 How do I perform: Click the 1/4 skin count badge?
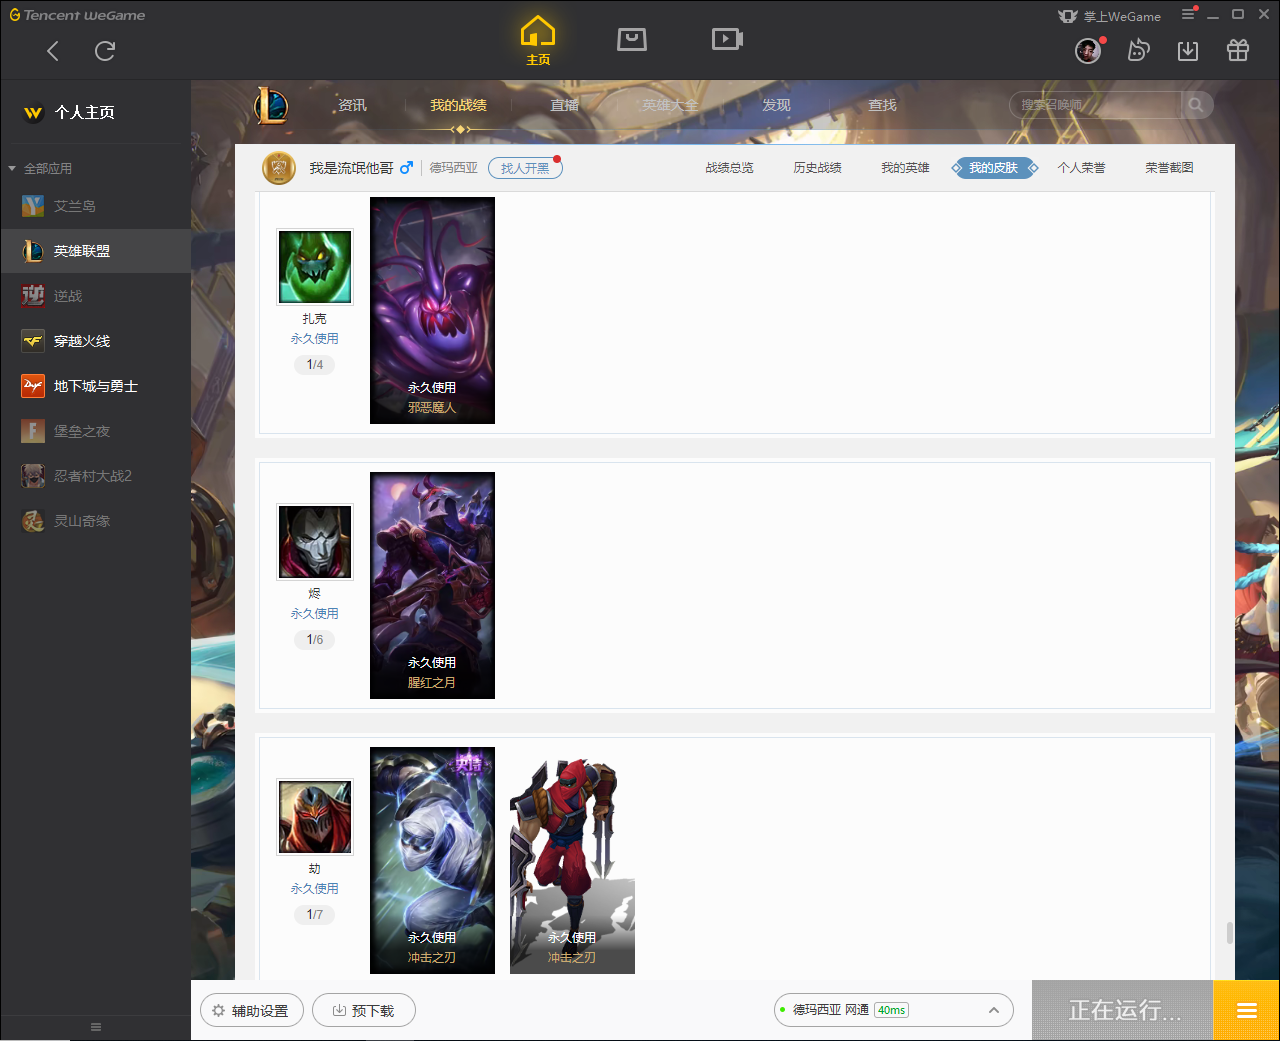[315, 365]
